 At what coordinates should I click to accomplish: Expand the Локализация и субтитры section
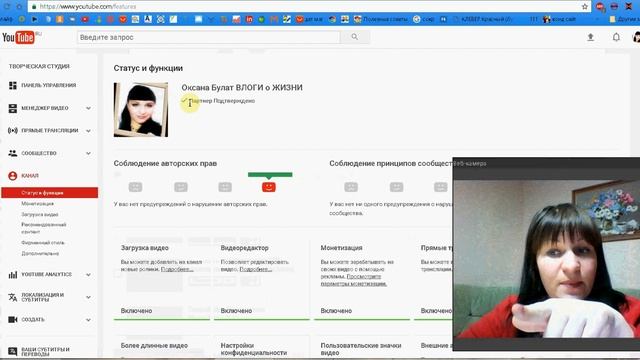point(89,297)
